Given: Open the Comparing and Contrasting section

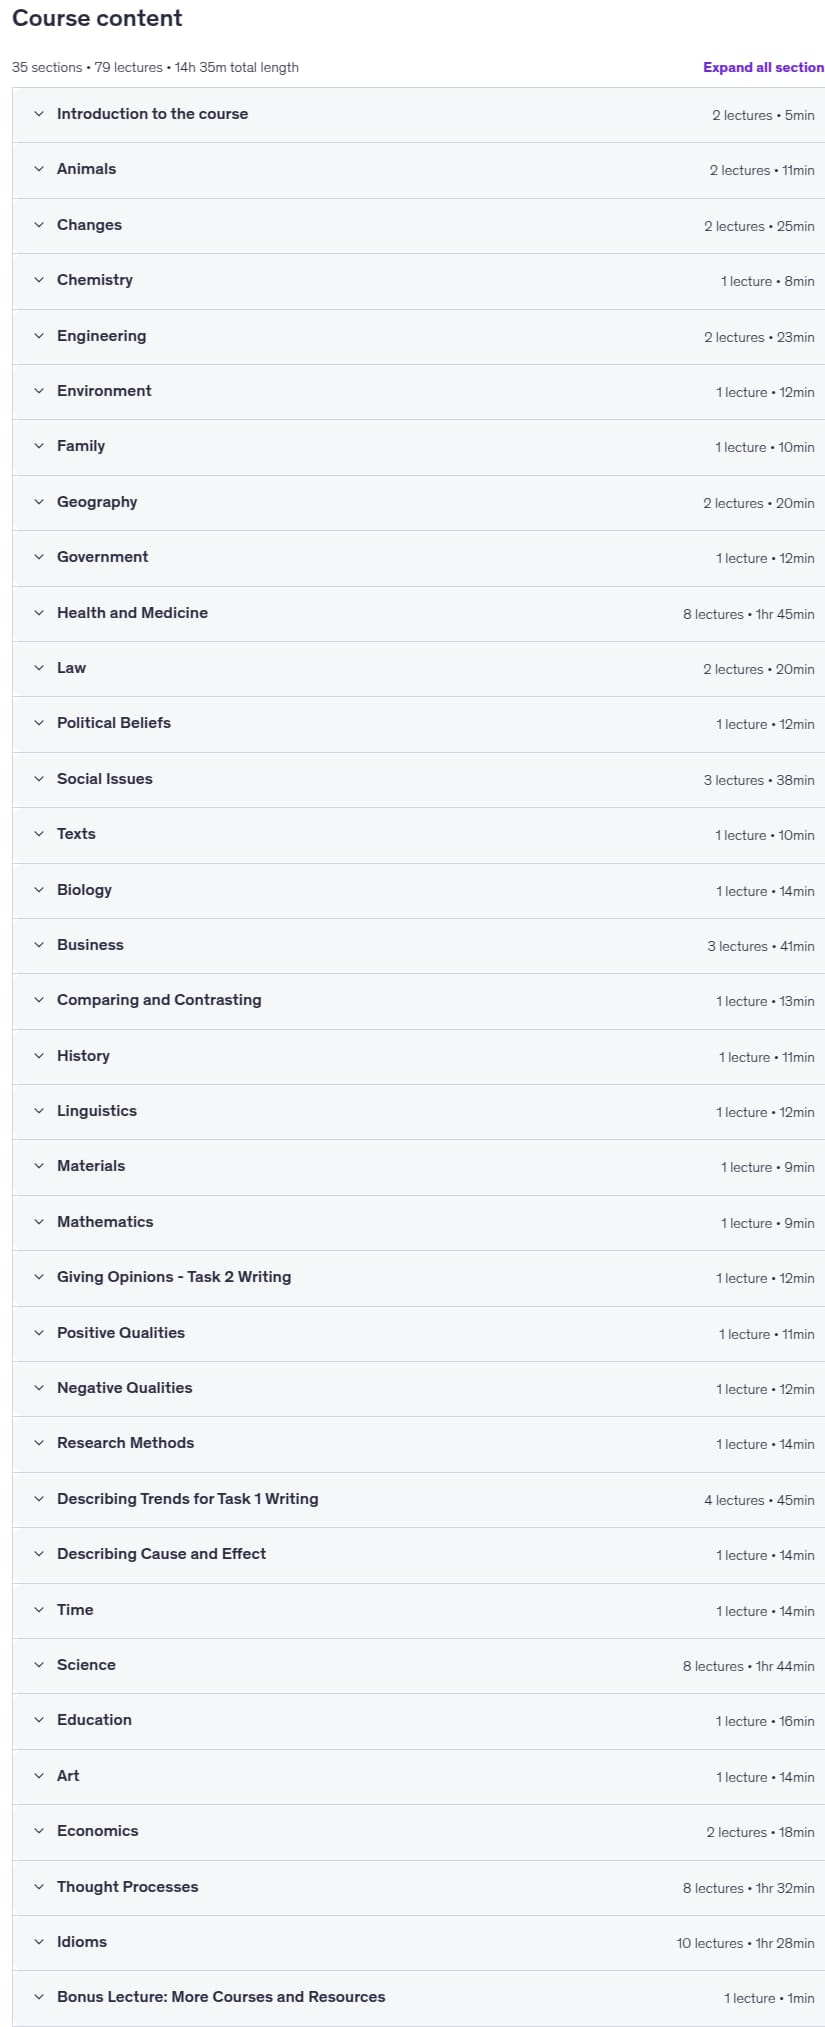Looking at the screenshot, I should (x=418, y=1000).
